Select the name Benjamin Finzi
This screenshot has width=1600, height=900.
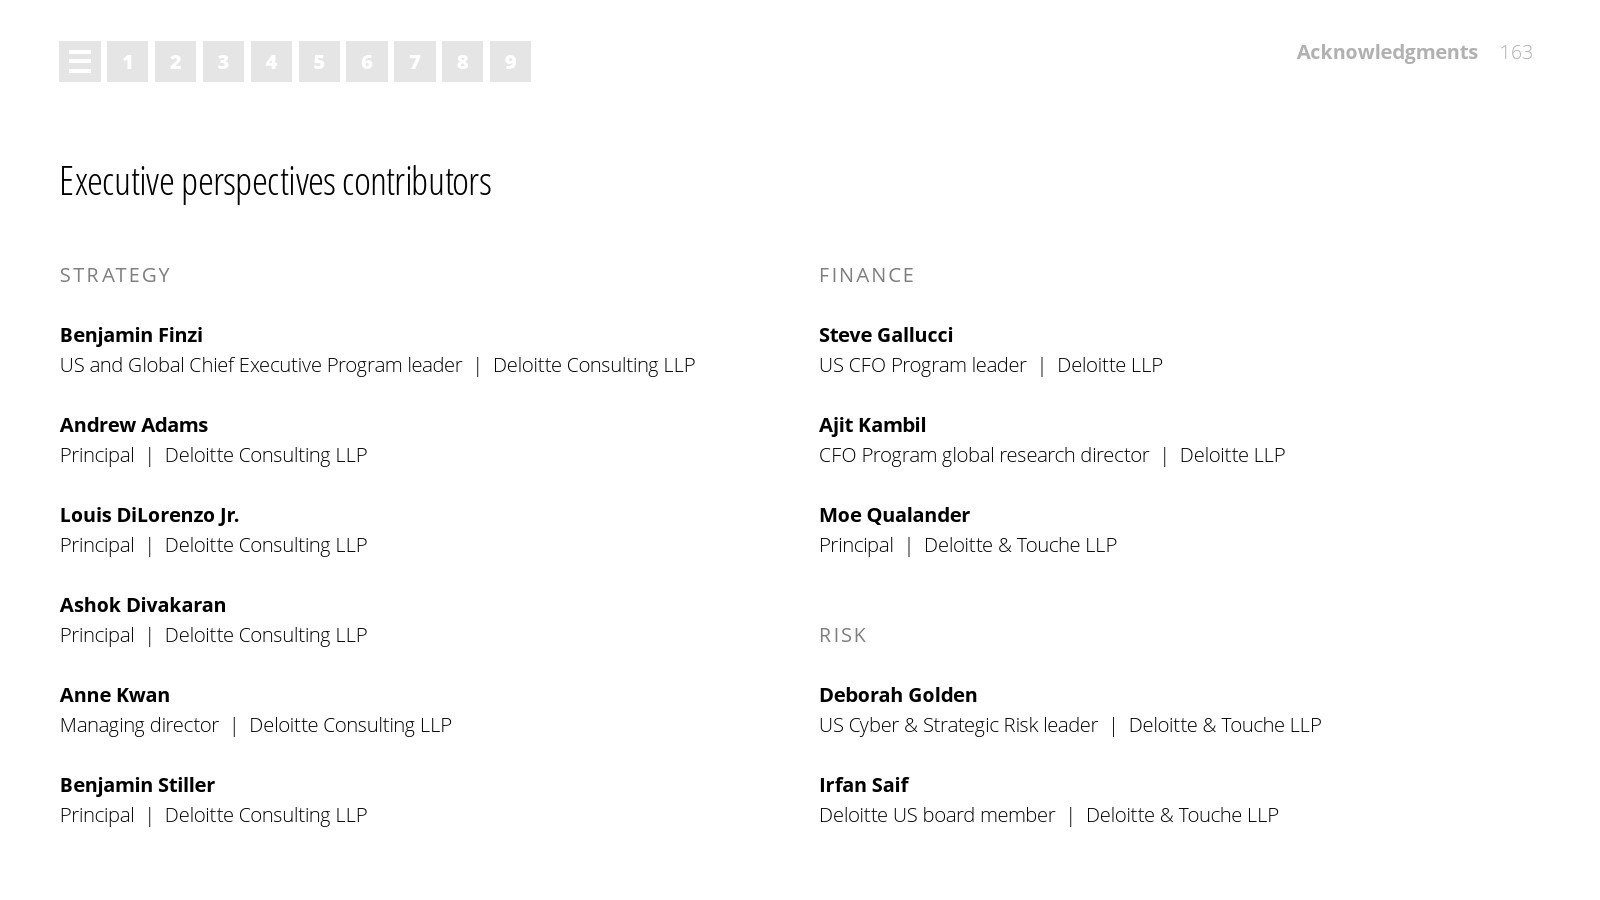[x=131, y=335]
